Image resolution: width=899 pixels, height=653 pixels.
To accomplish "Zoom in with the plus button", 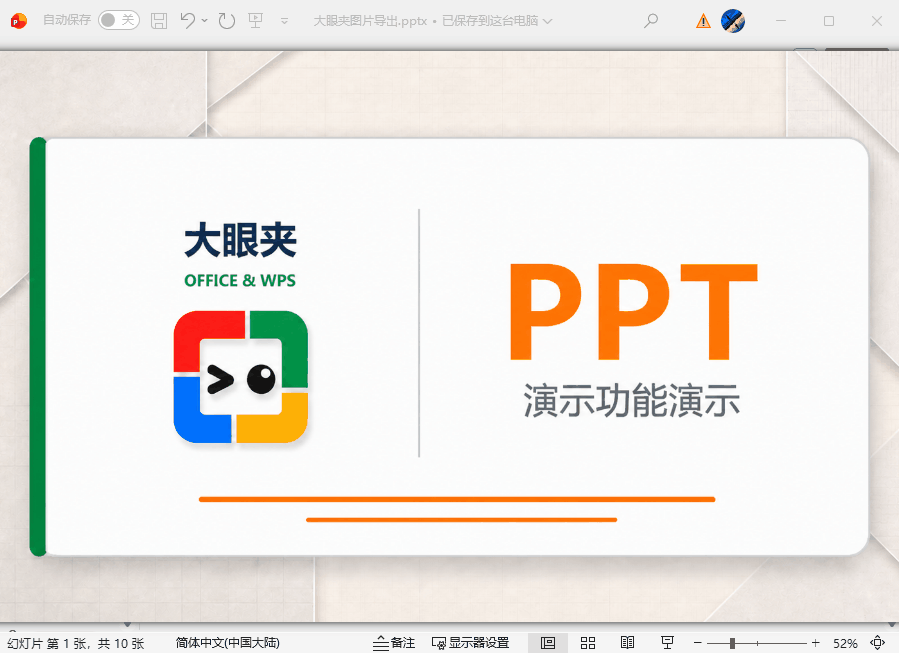I will (x=815, y=643).
